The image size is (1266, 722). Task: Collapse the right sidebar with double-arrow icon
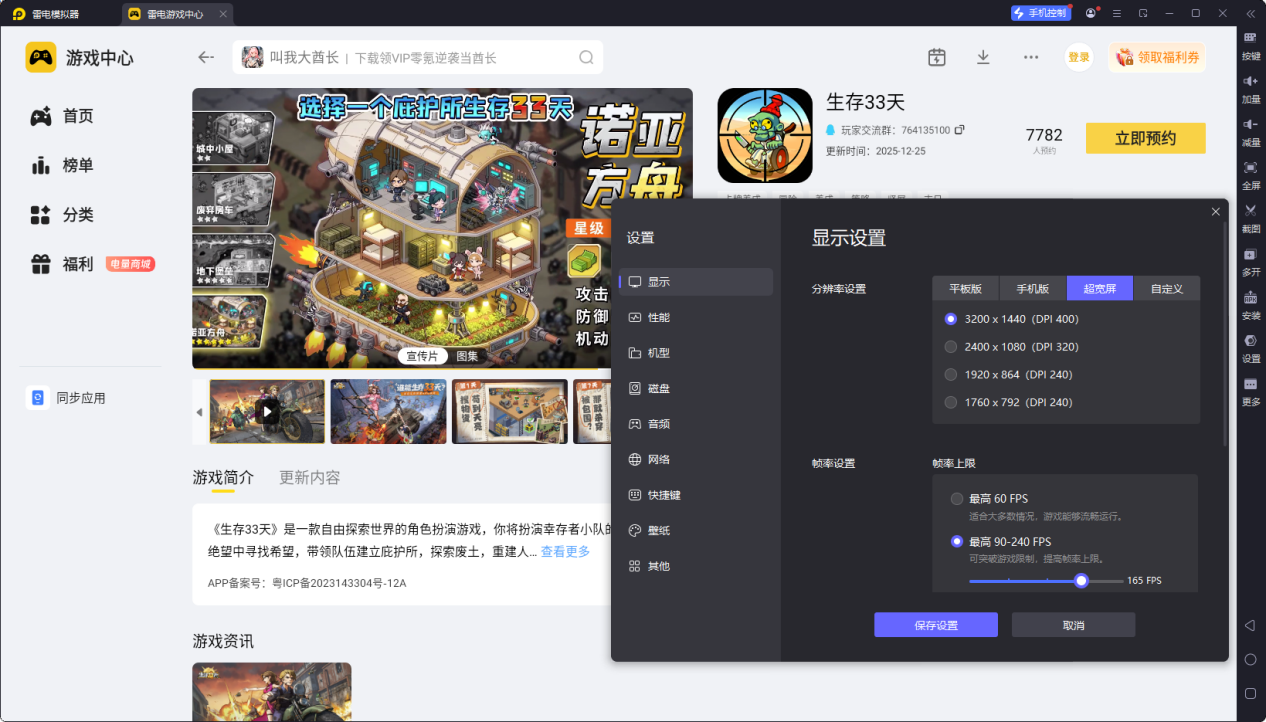(x=1250, y=13)
